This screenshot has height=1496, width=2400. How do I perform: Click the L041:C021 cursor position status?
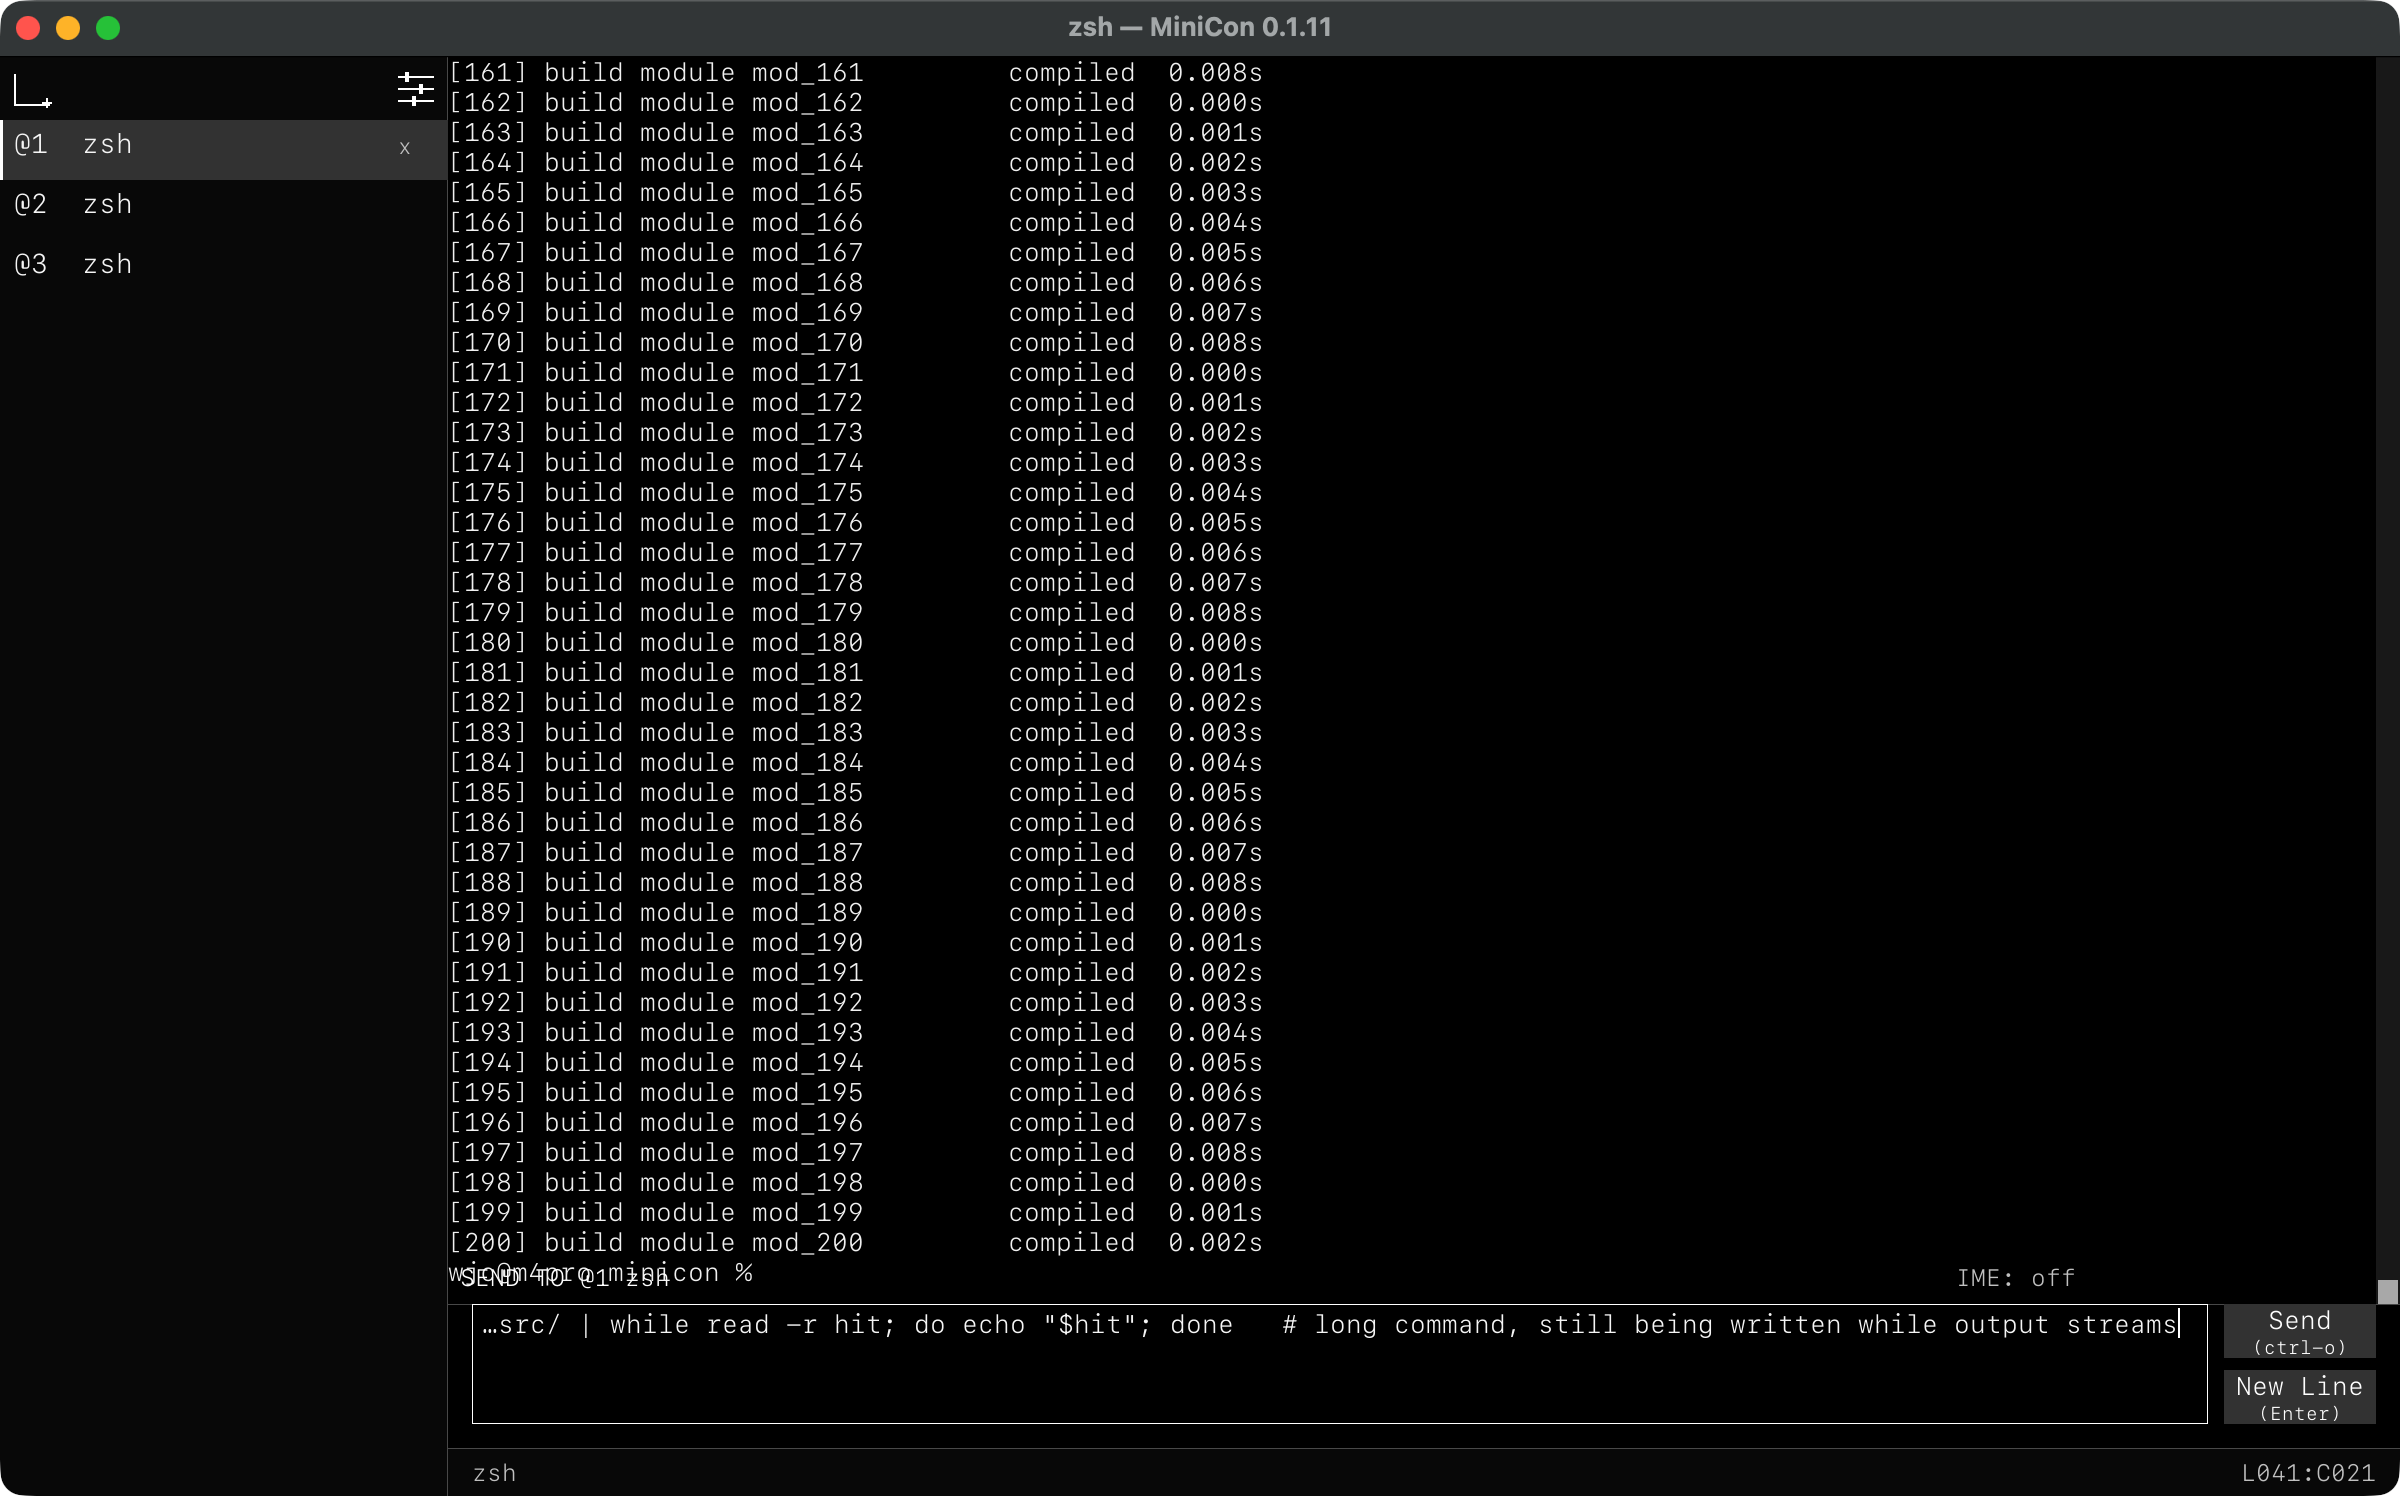(x=2307, y=1473)
